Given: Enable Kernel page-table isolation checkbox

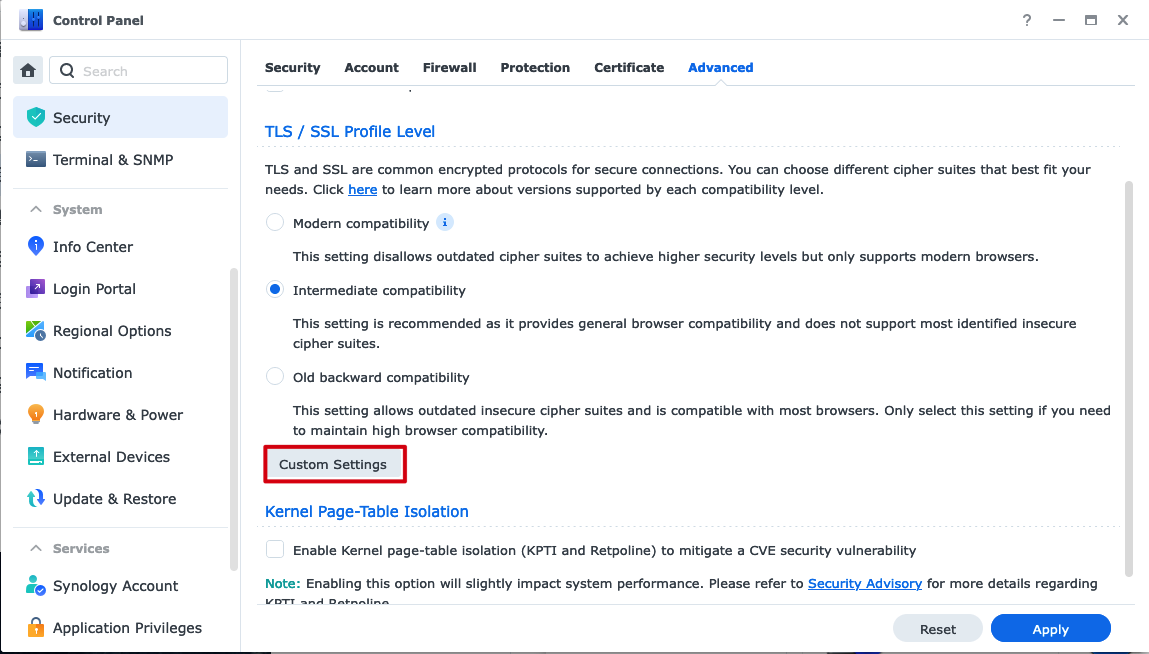Looking at the screenshot, I should 275,550.
